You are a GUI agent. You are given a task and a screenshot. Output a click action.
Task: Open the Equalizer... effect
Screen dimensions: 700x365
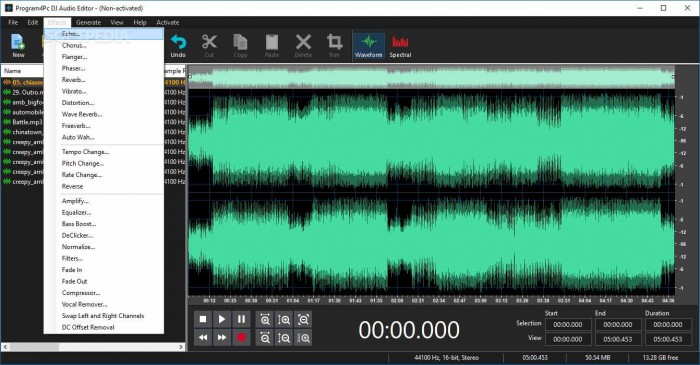coord(104,212)
